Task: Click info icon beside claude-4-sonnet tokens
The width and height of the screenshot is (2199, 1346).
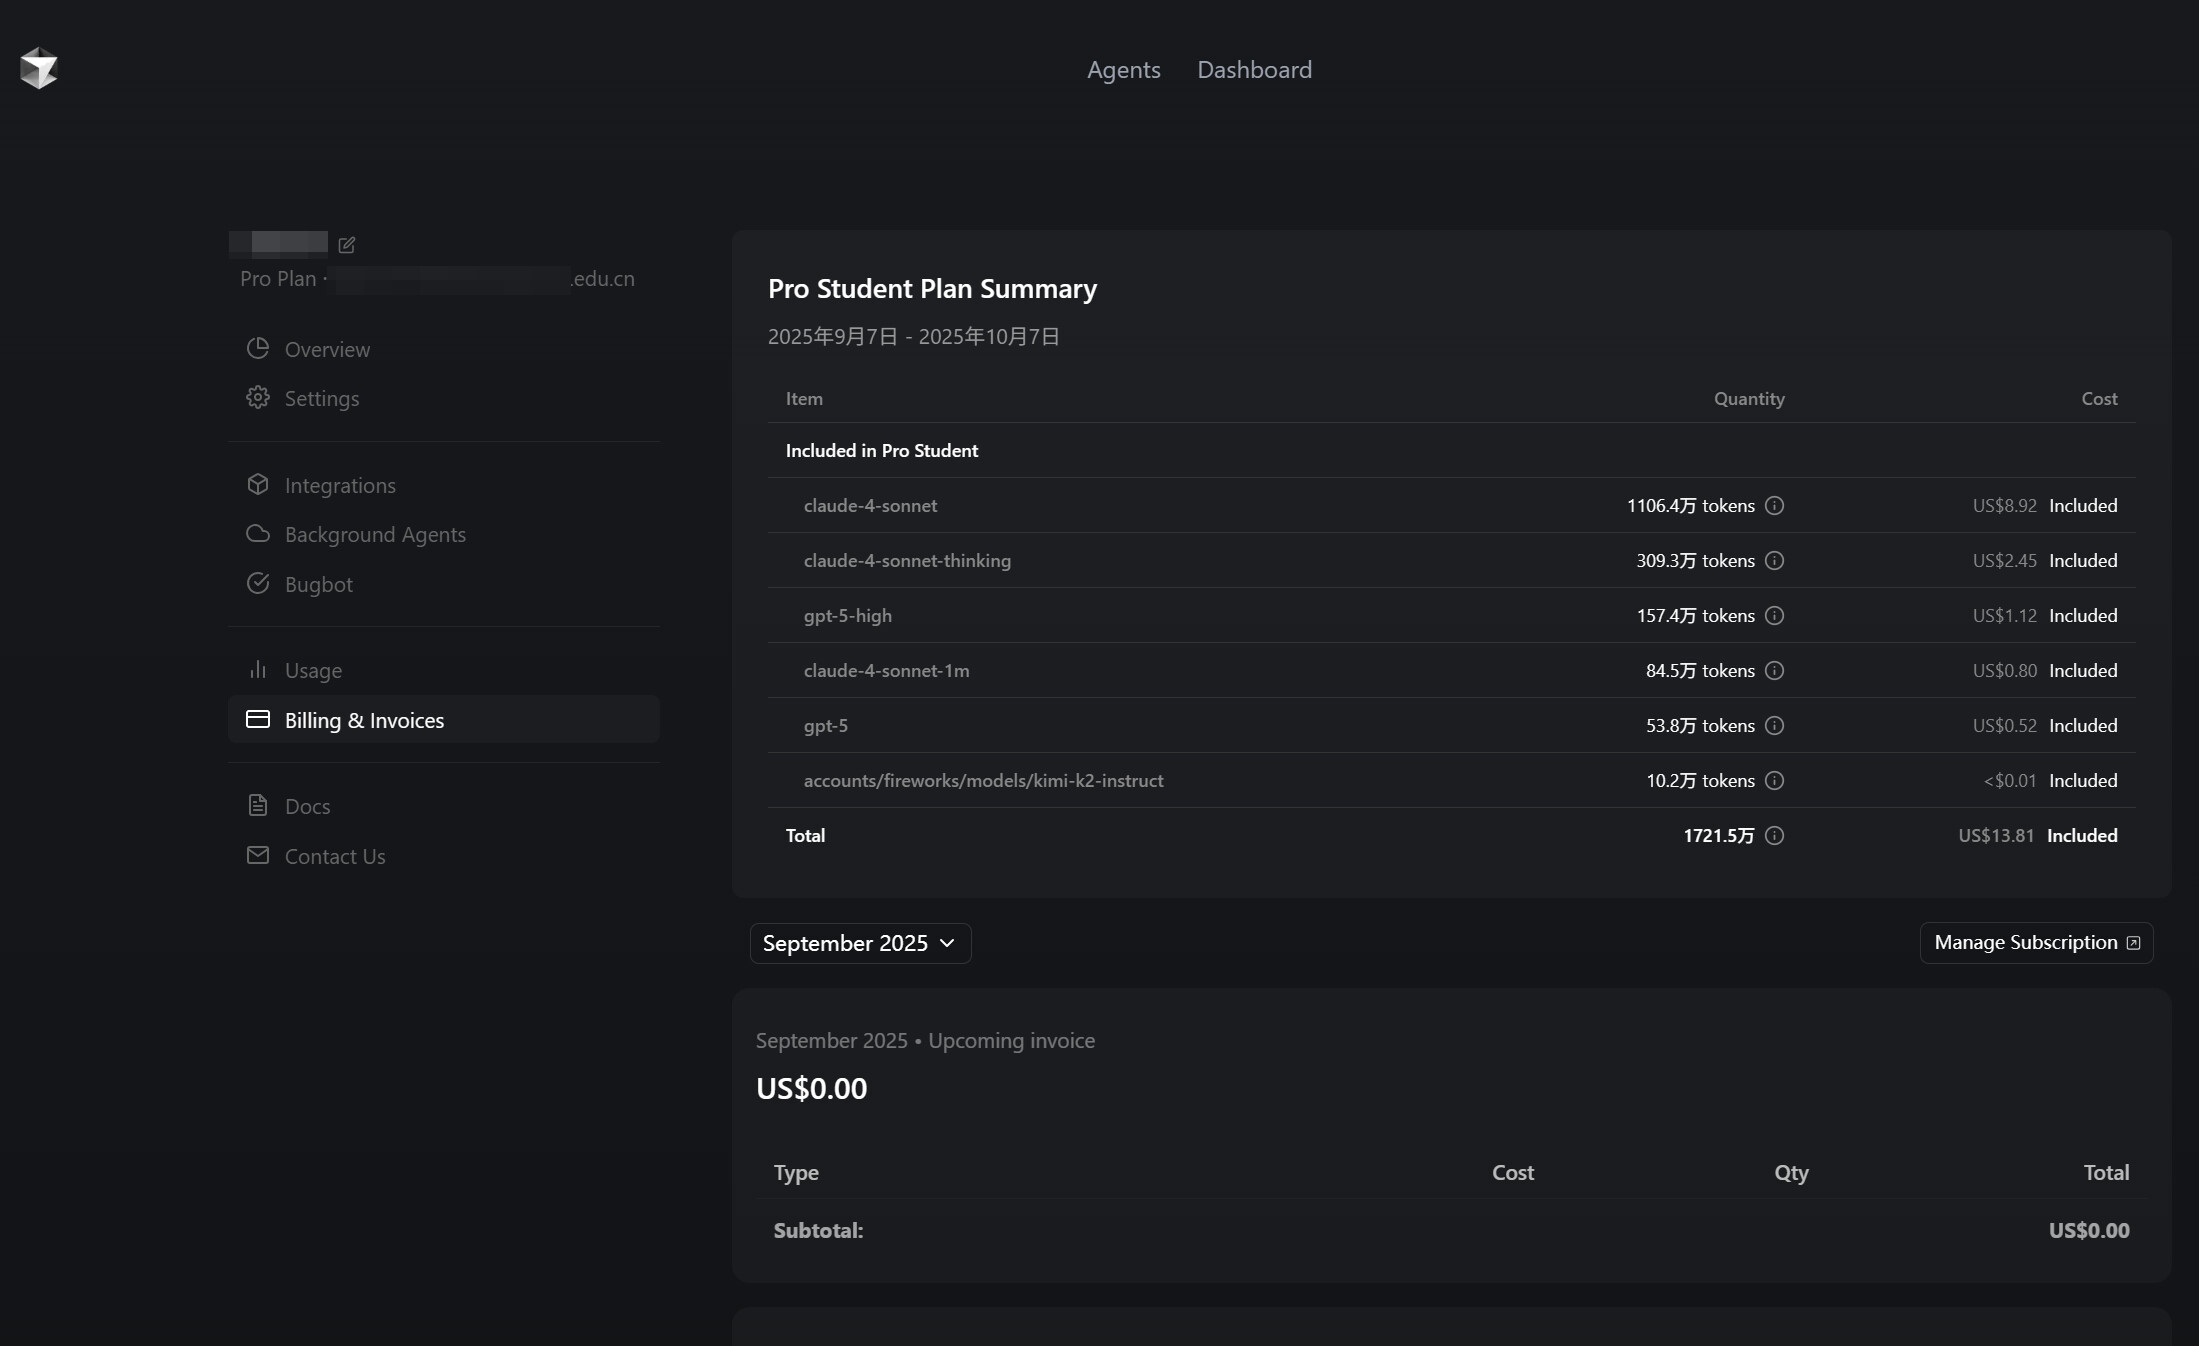Action: click(1774, 505)
